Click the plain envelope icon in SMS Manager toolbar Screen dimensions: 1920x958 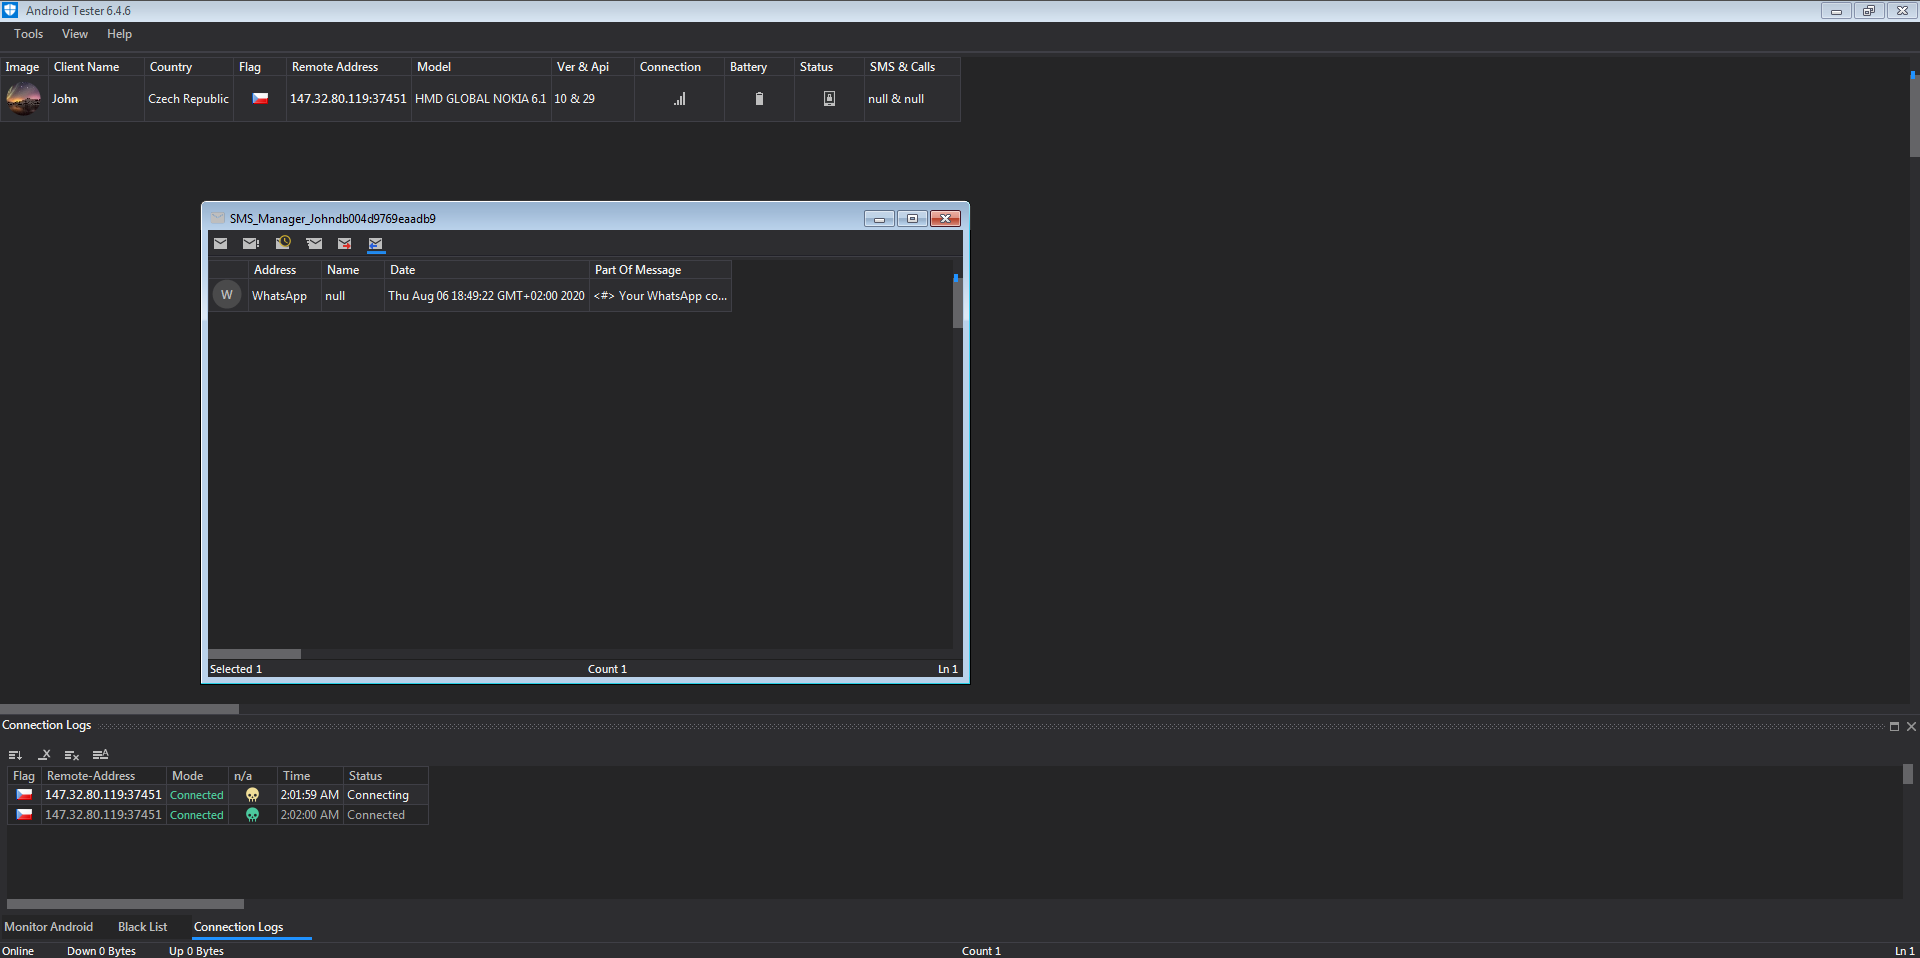pyautogui.click(x=221, y=243)
